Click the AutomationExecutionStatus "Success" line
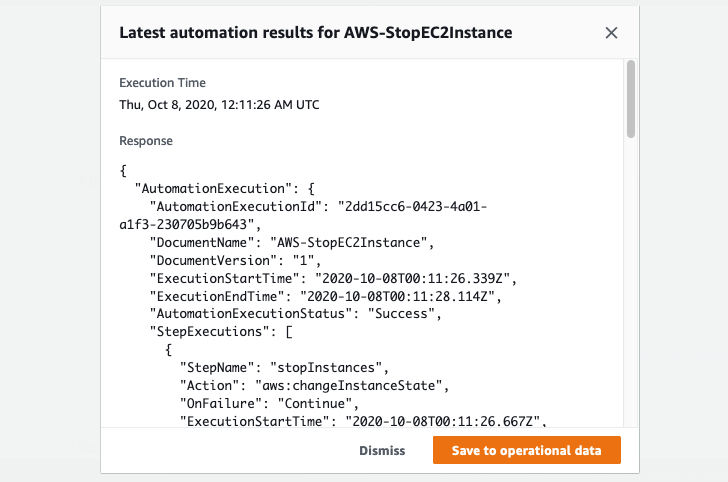728x482 pixels. [x=296, y=314]
